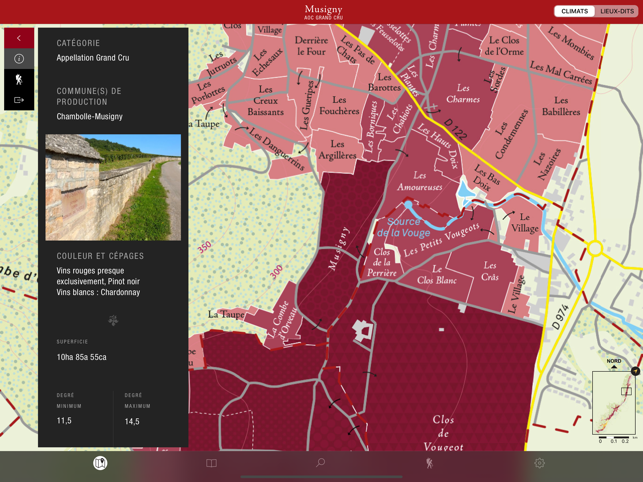
Task: Tap Les Mal Carrées plot
Action: click(x=561, y=72)
